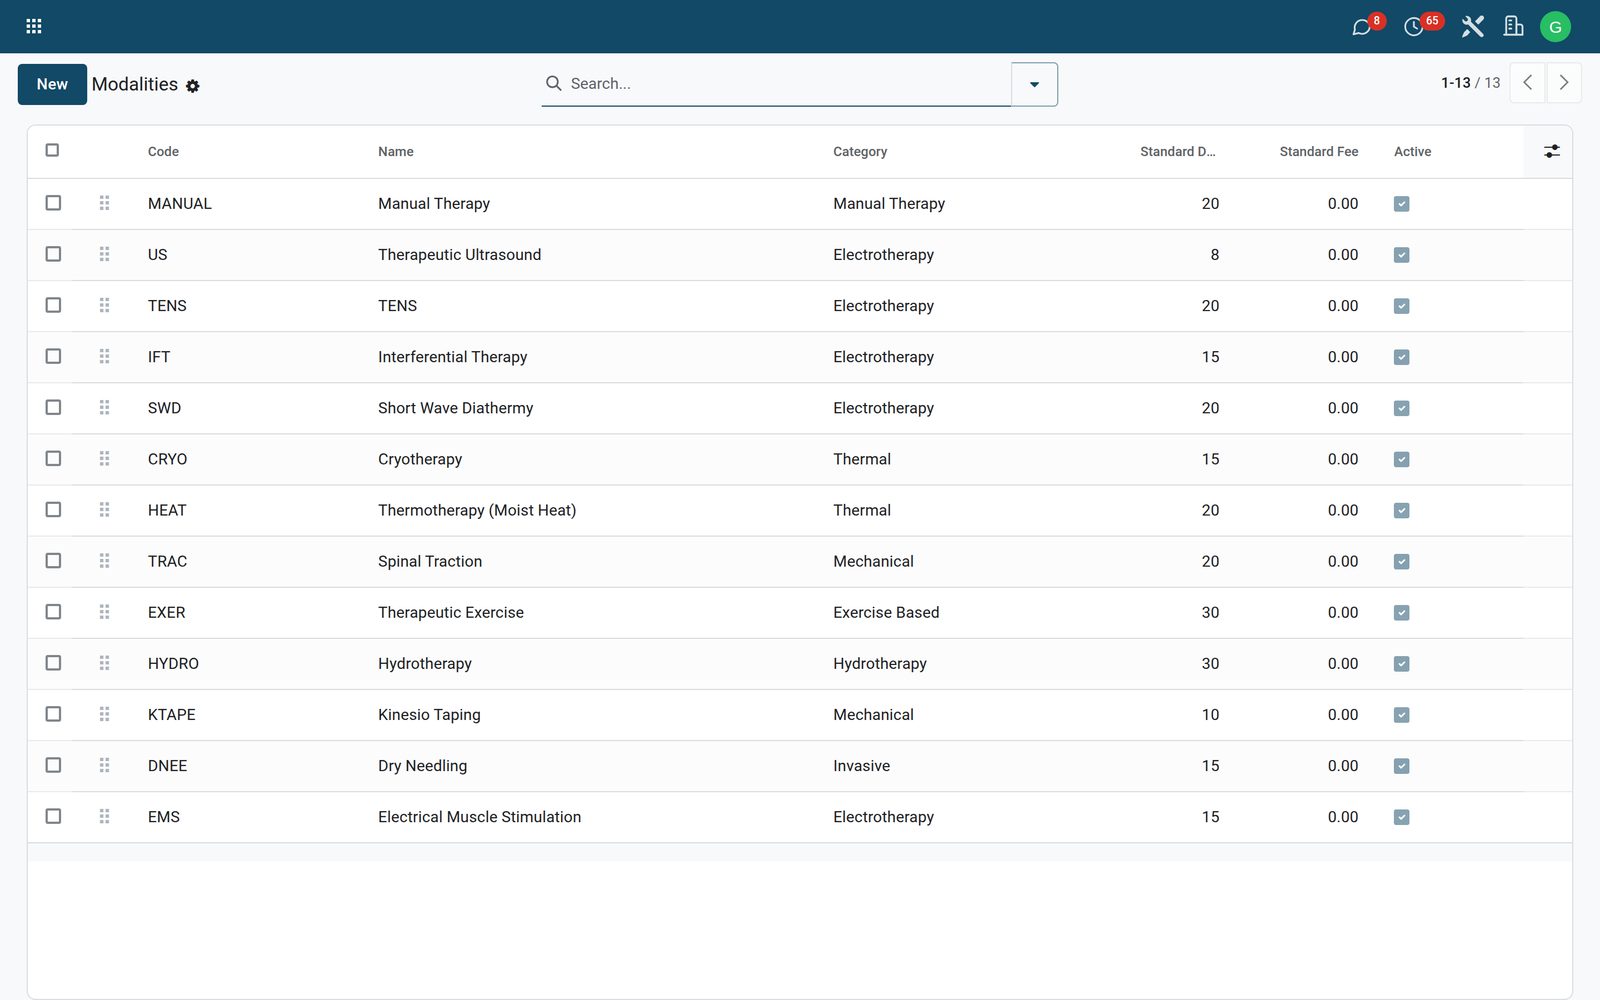Go to previous page of records
Screen dimensions: 1600x1000
(1527, 83)
